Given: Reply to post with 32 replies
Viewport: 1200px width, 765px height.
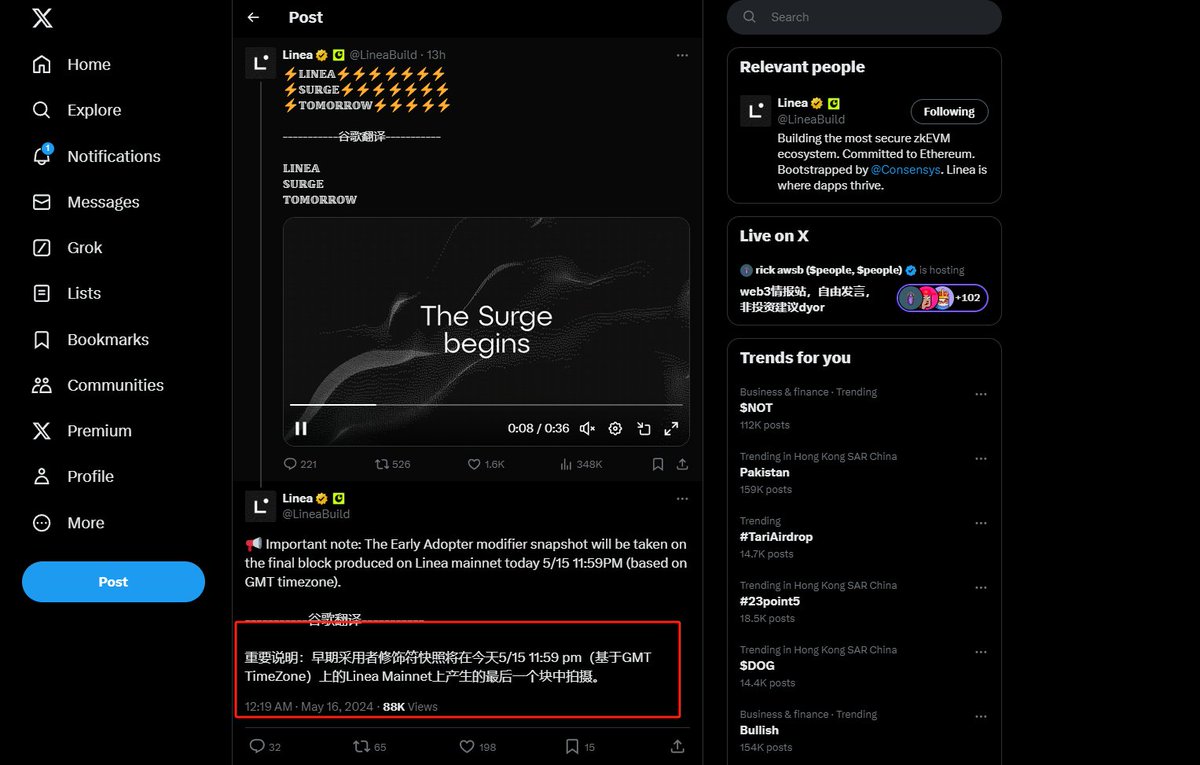Looking at the screenshot, I should point(265,746).
